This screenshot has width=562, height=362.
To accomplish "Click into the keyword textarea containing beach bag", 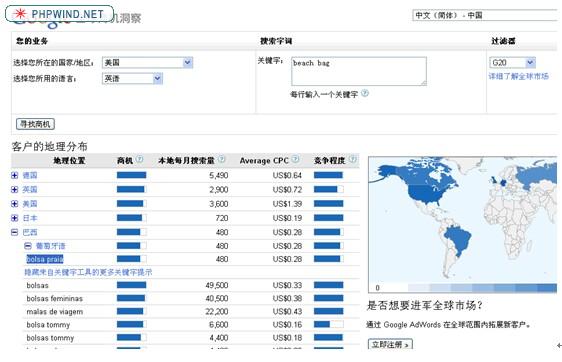I will [359, 71].
